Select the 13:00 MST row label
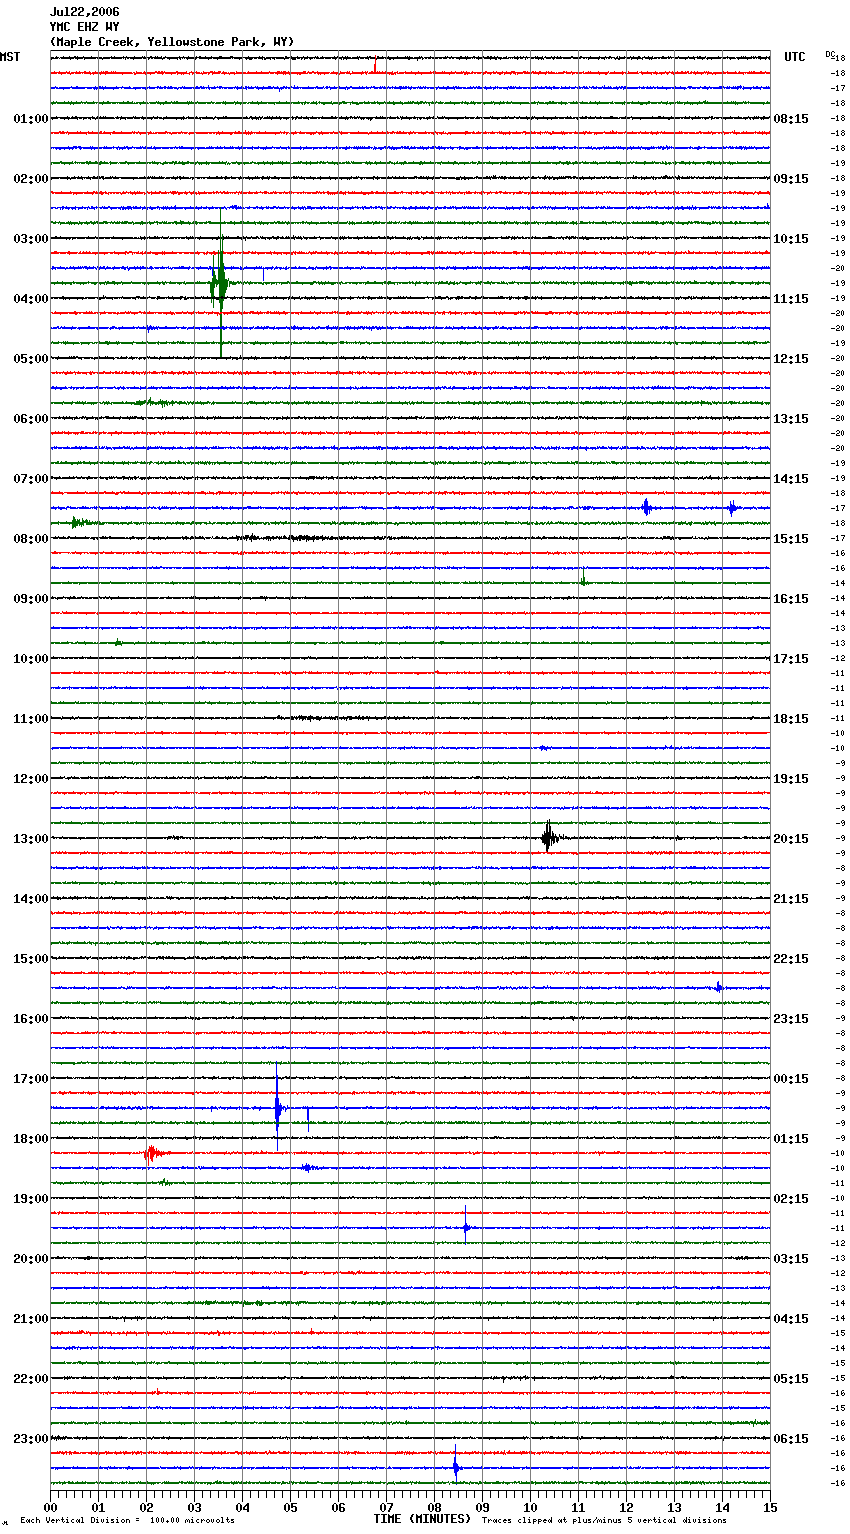Image resolution: width=850 pixels, height=1534 pixels. 31,838
